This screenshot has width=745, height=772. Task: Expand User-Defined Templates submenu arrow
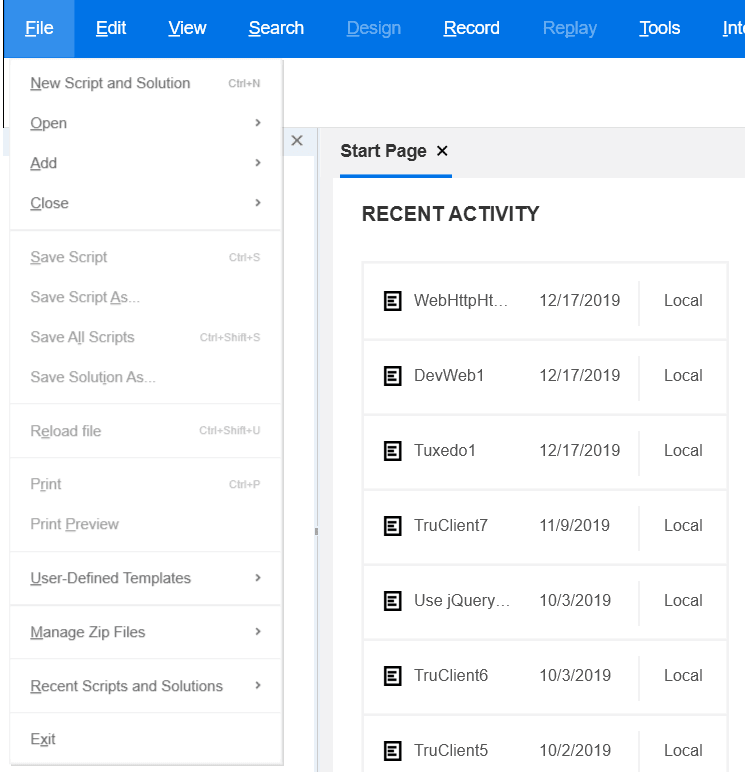[258, 578]
